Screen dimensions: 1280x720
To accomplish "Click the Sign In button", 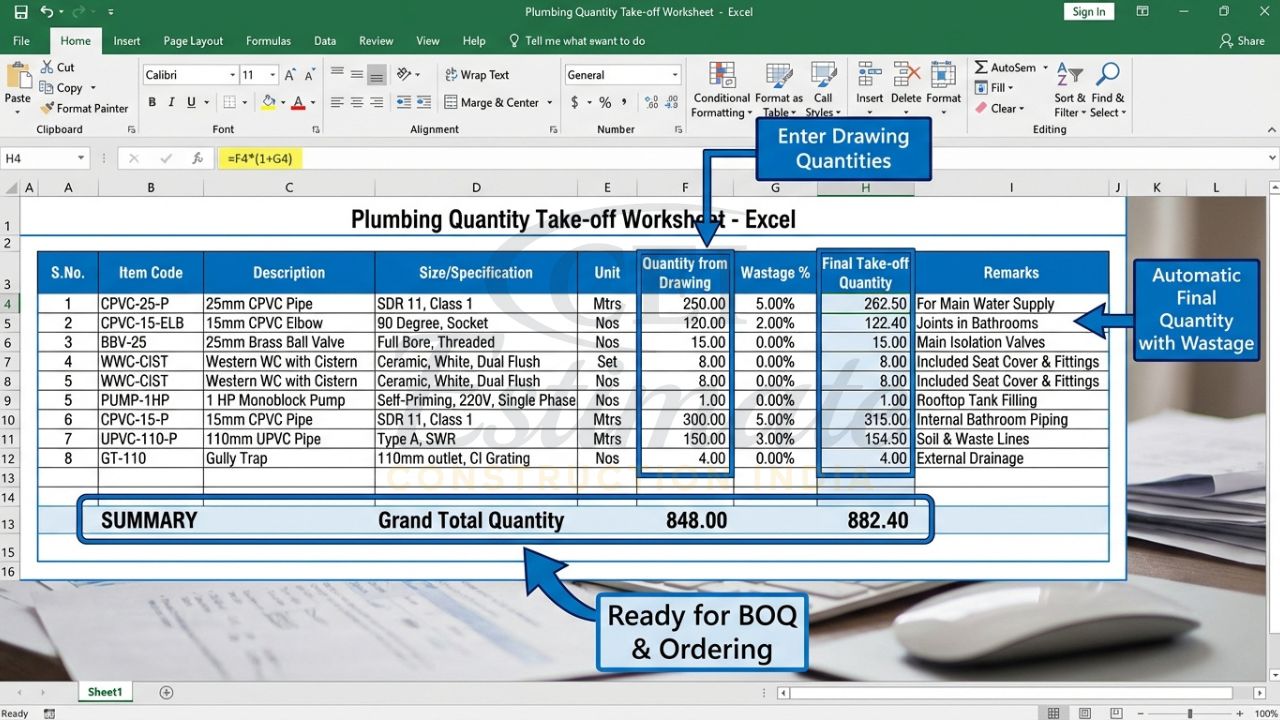I will [x=1088, y=11].
